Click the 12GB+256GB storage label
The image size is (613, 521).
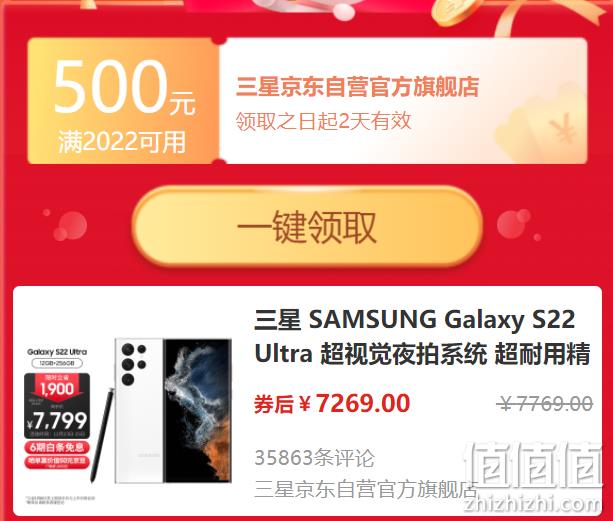pyautogui.click(x=57, y=363)
